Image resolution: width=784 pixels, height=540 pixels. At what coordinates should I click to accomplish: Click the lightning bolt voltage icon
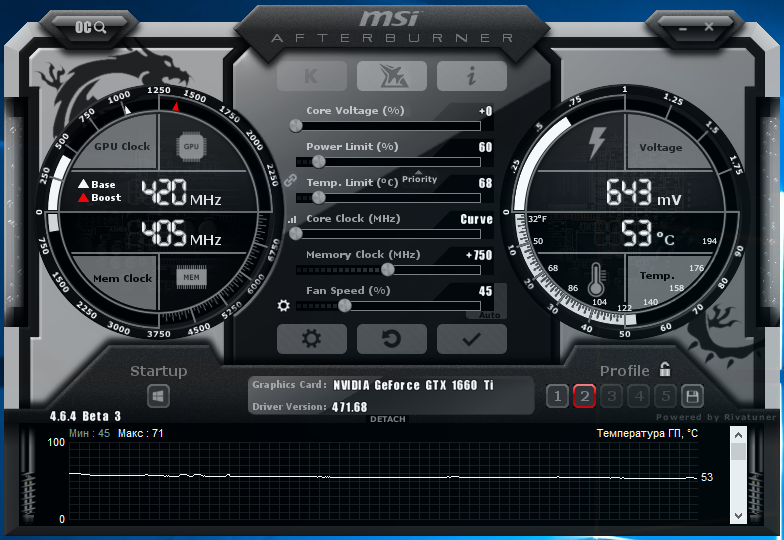597,144
